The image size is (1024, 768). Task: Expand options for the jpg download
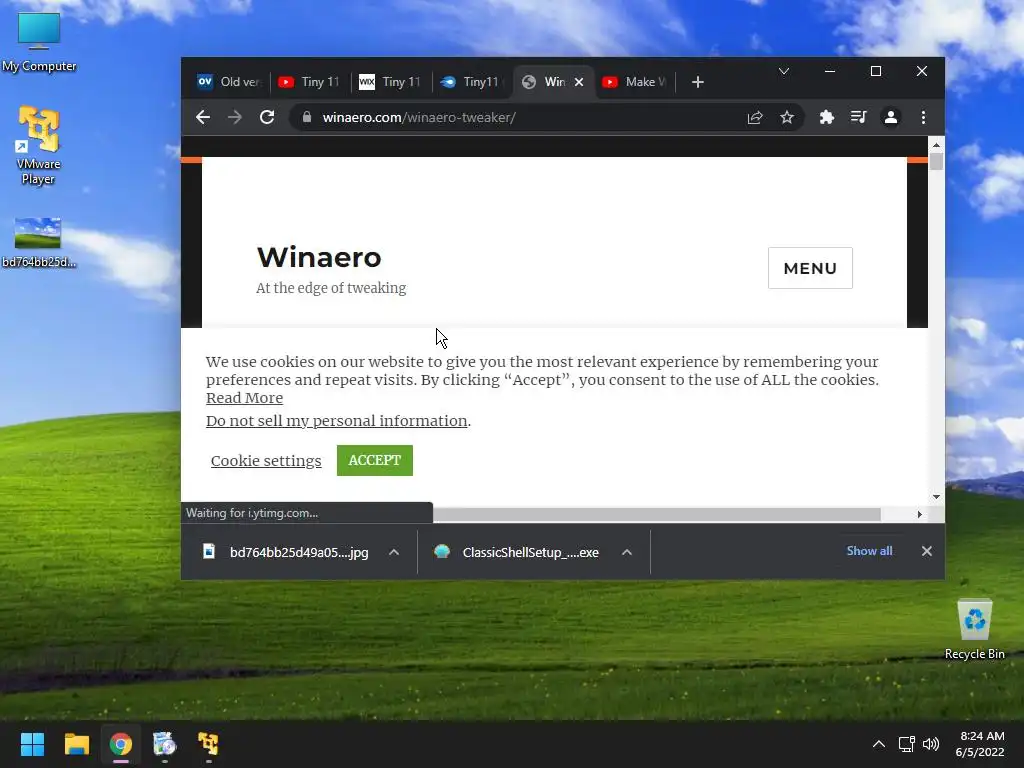[x=394, y=552]
